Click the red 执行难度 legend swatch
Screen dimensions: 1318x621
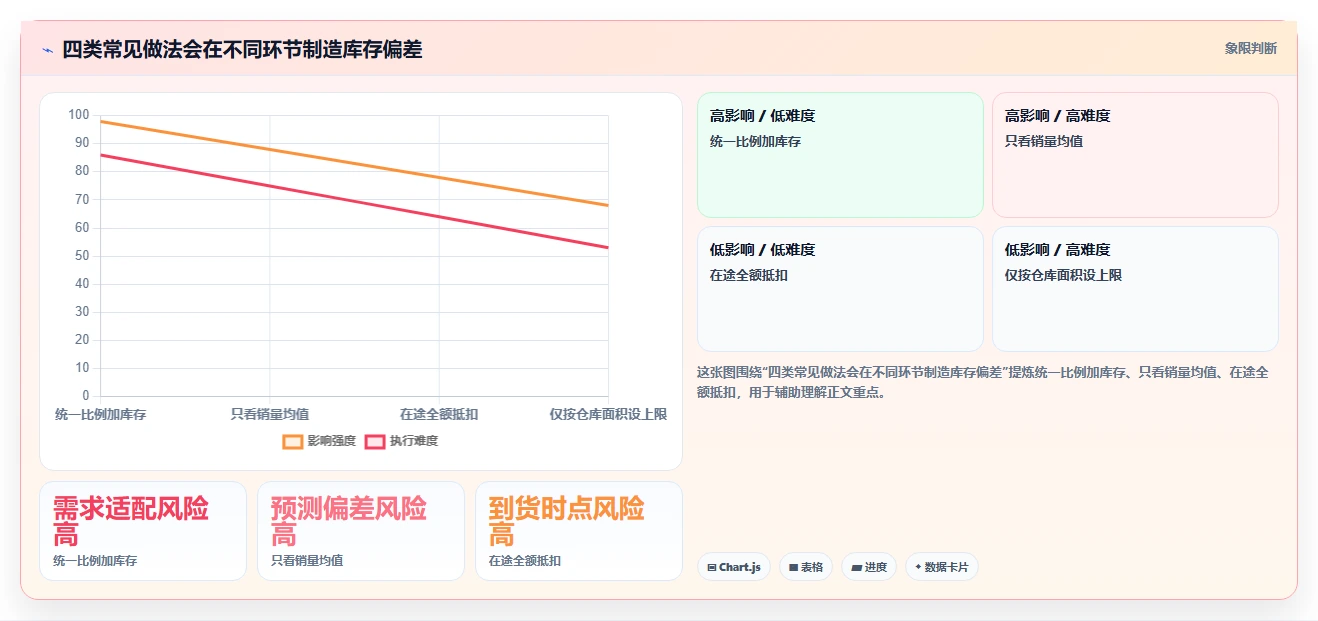(x=375, y=441)
